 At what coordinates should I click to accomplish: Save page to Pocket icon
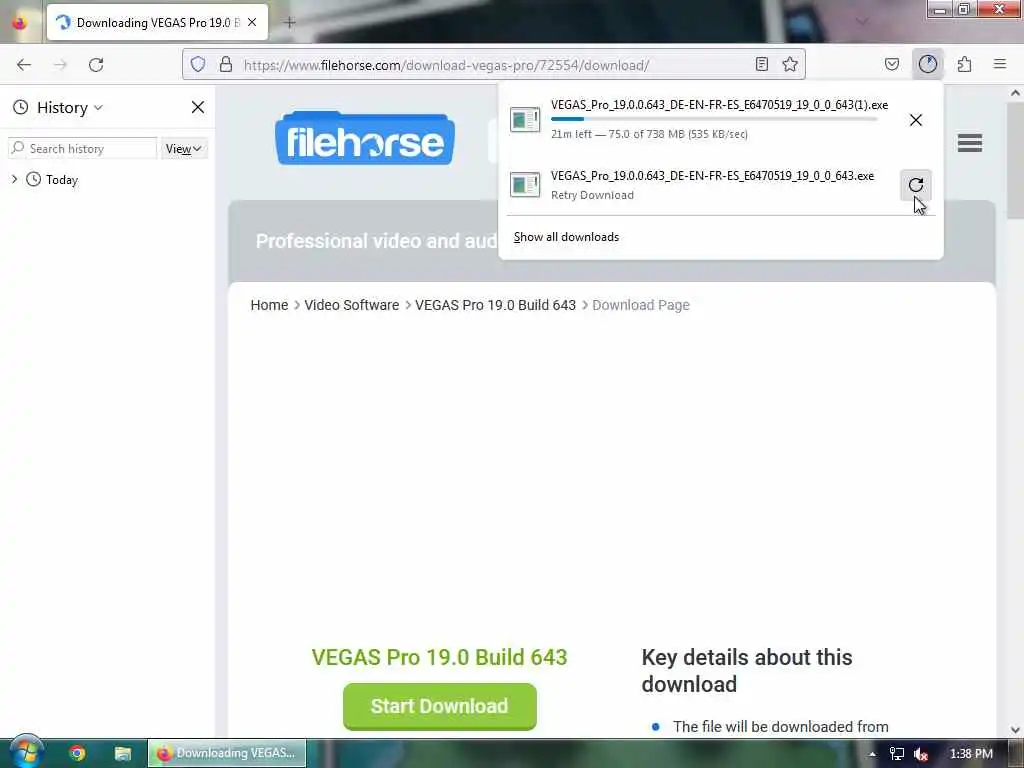click(892, 64)
